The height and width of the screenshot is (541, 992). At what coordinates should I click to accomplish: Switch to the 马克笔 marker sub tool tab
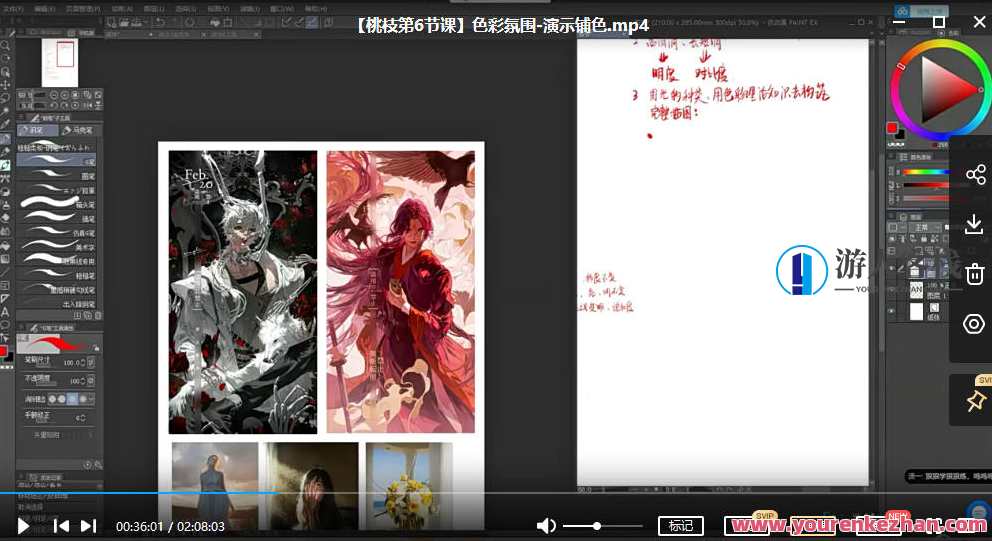78,130
